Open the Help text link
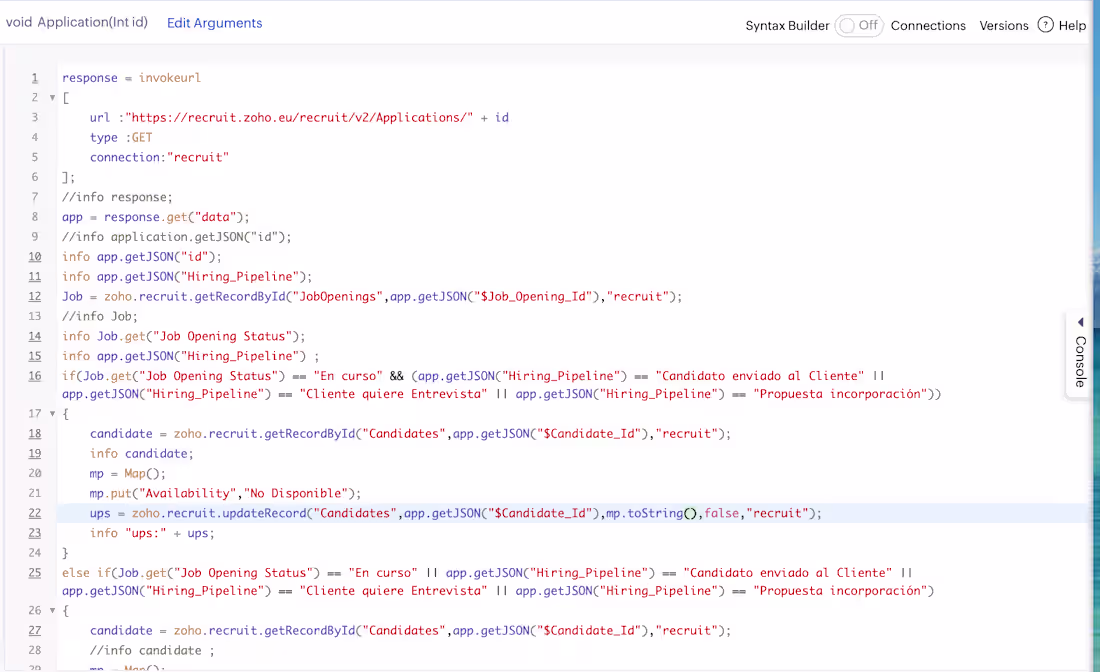This screenshot has width=1100, height=672. 1072,26
